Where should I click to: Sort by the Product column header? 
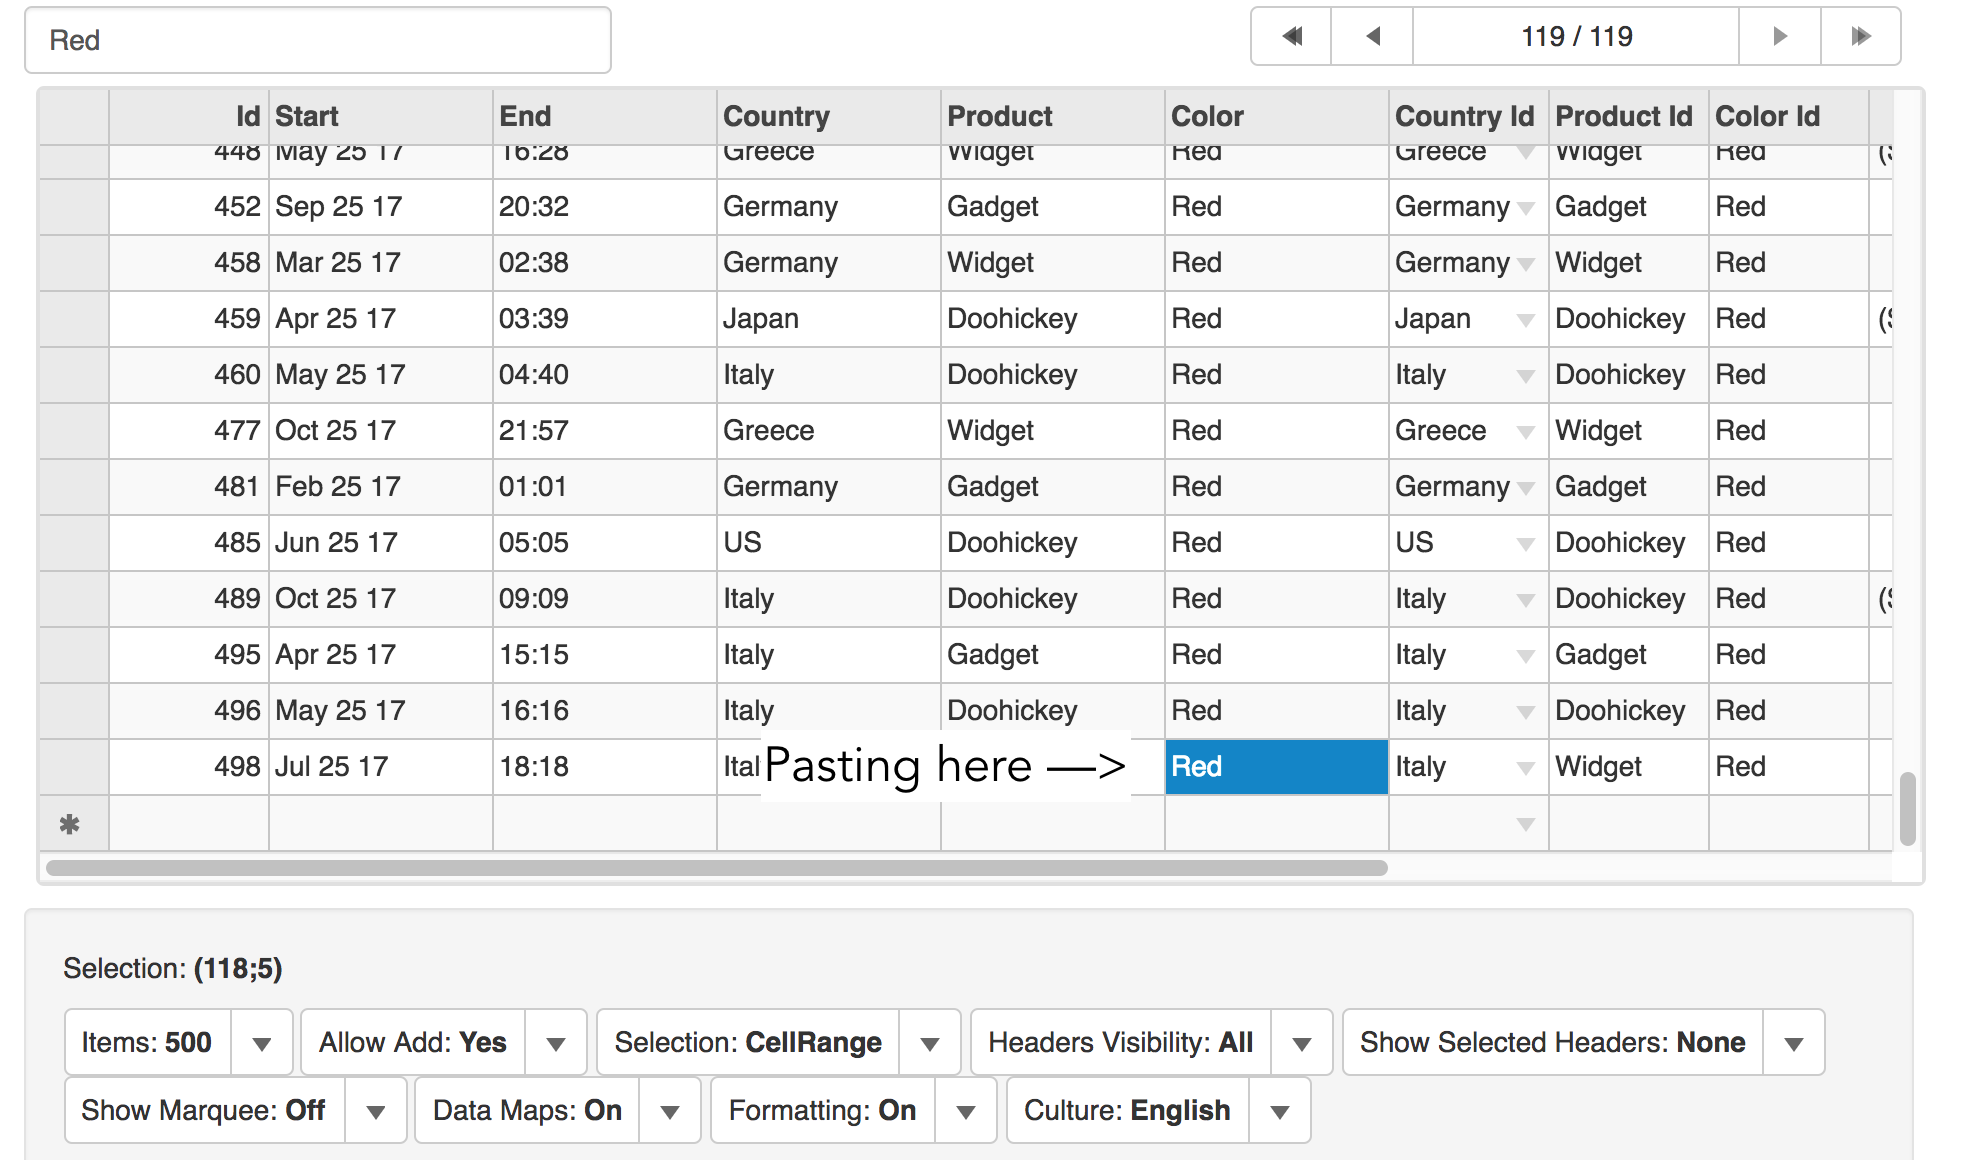(1000, 116)
